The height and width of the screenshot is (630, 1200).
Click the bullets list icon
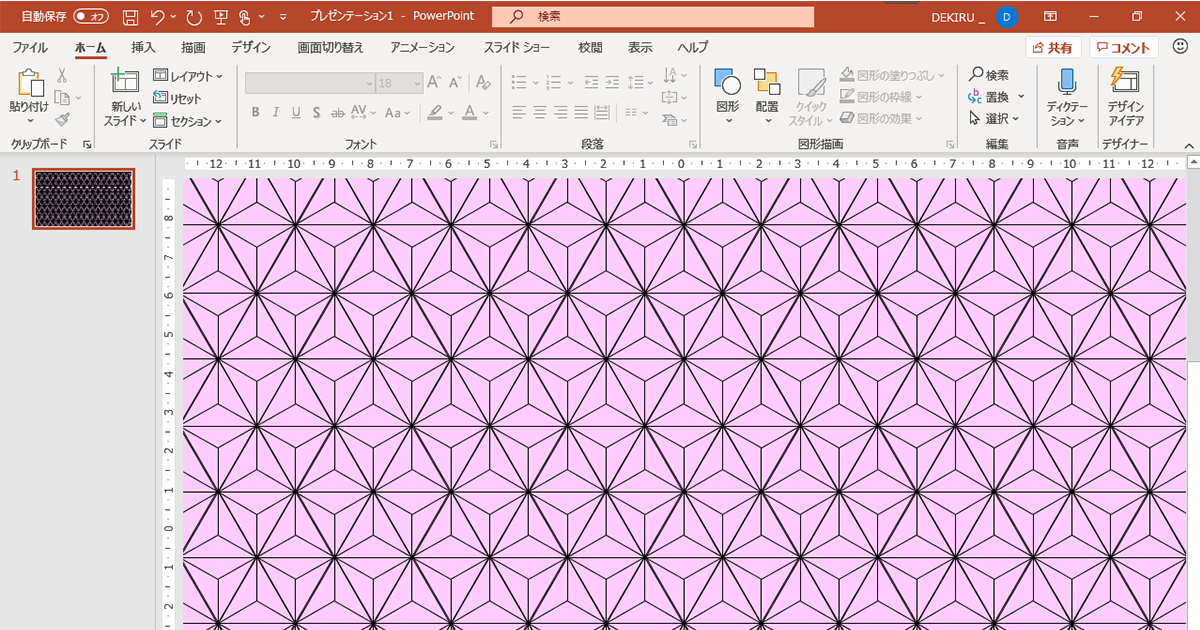click(519, 83)
